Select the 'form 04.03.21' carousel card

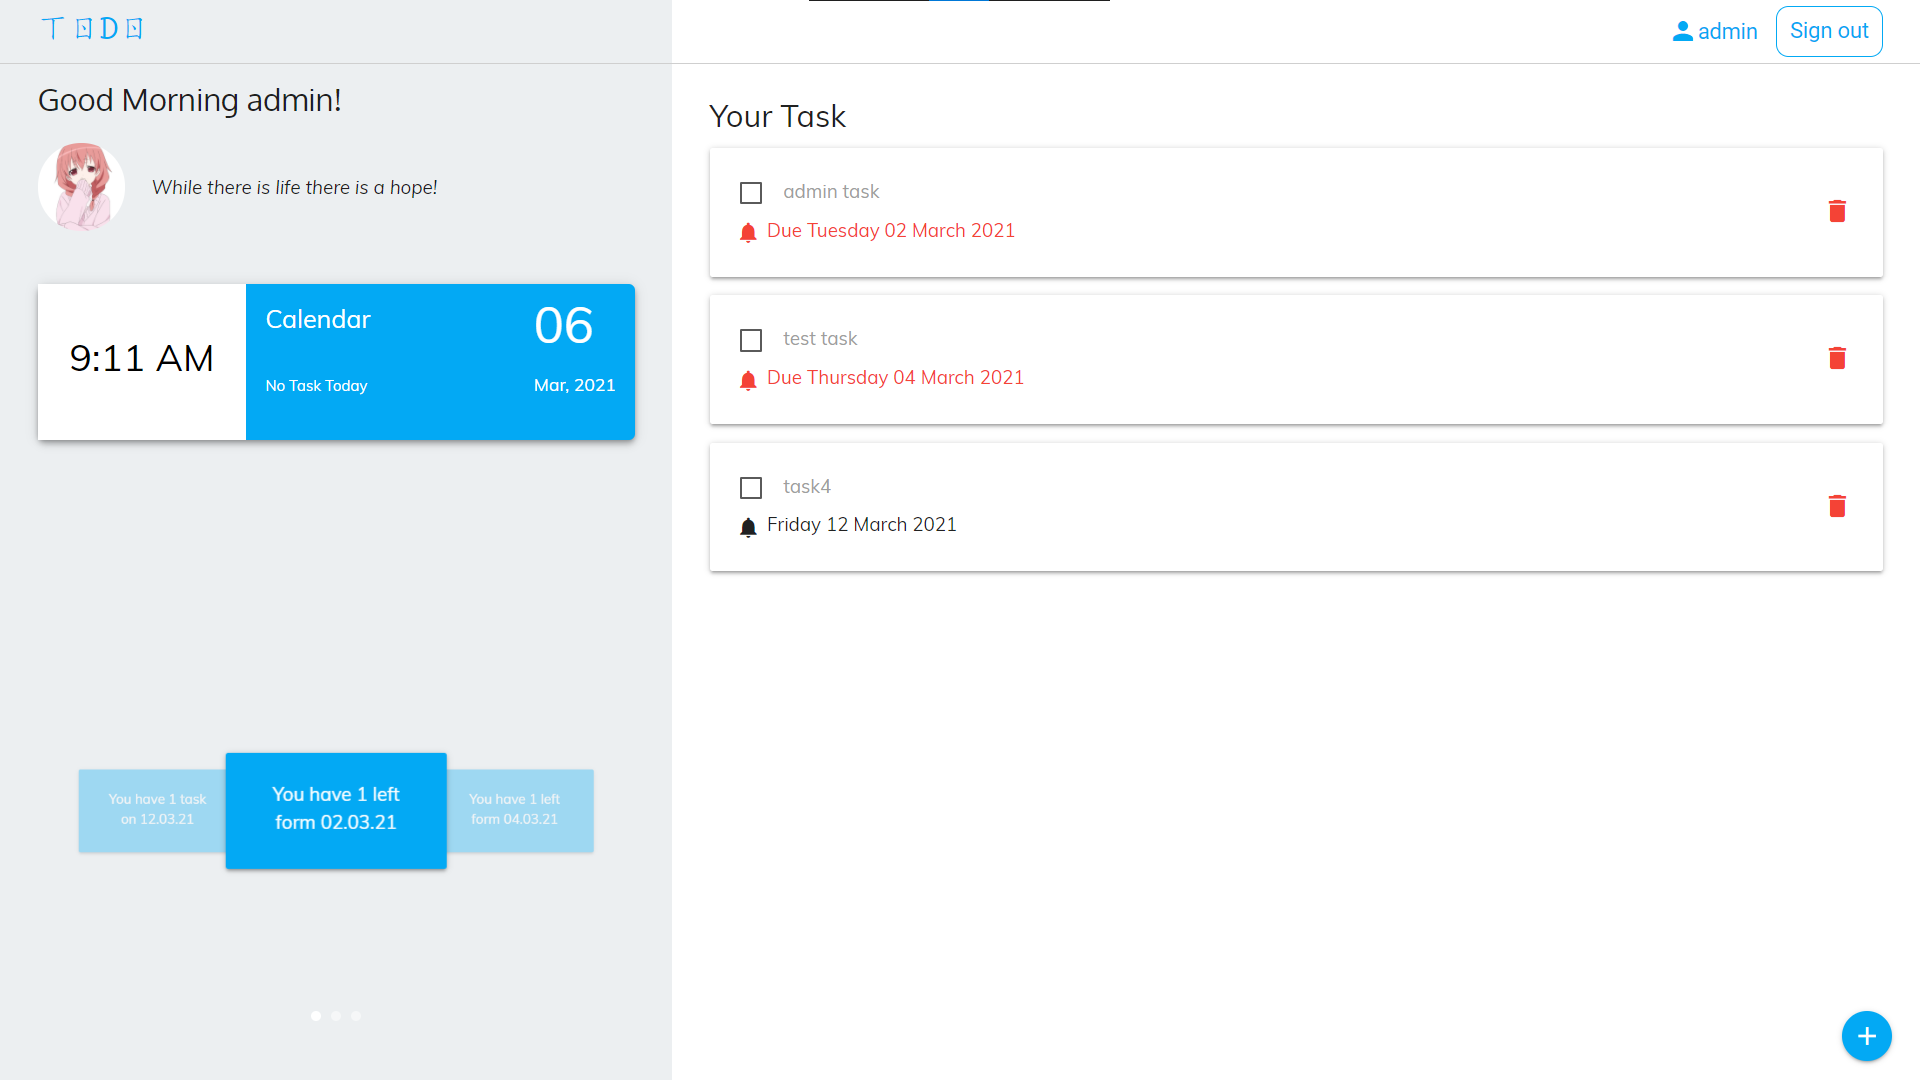[520, 810]
